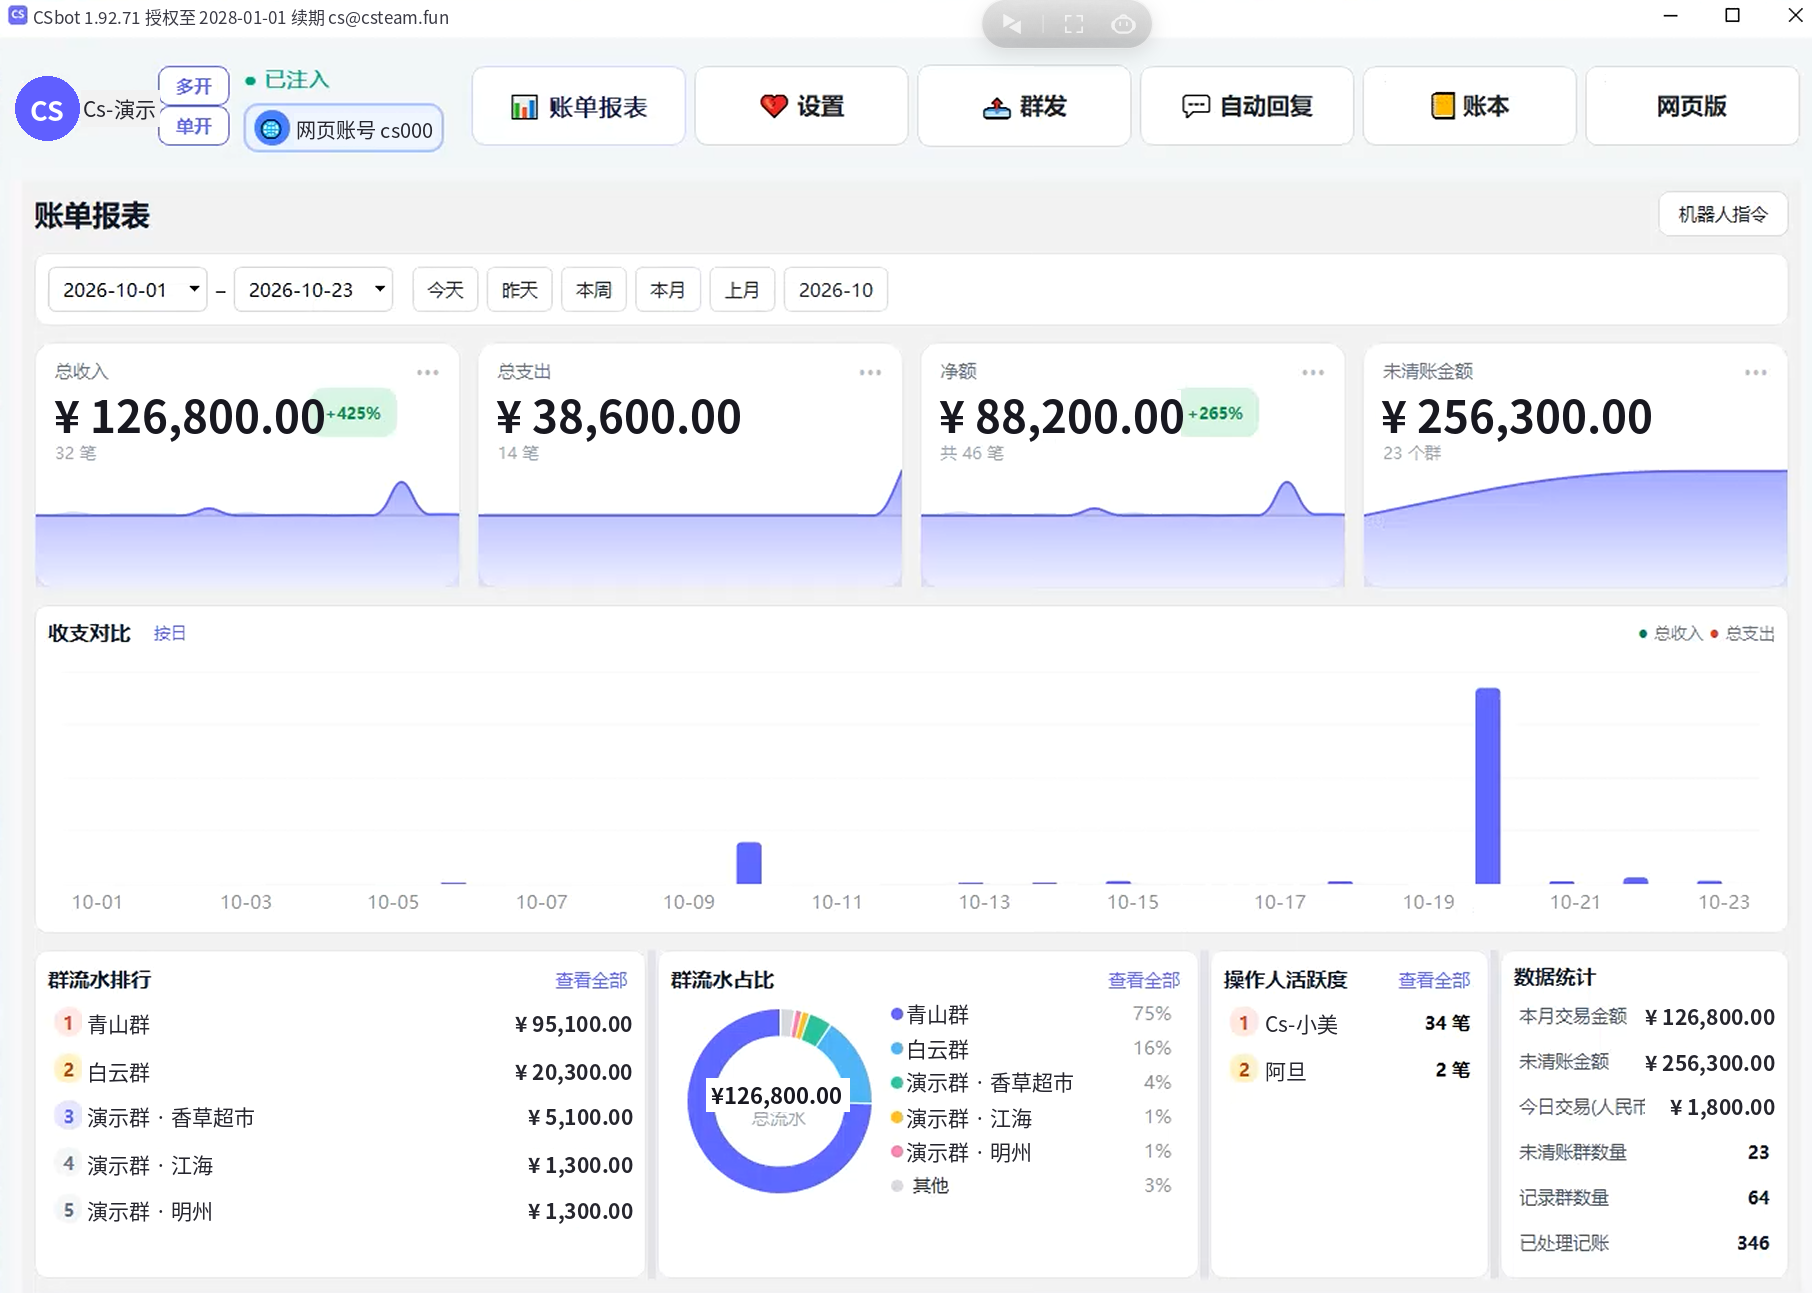Select the 2026-10 month filter
This screenshot has height=1293, width=1812.
[x=836, y=290]
